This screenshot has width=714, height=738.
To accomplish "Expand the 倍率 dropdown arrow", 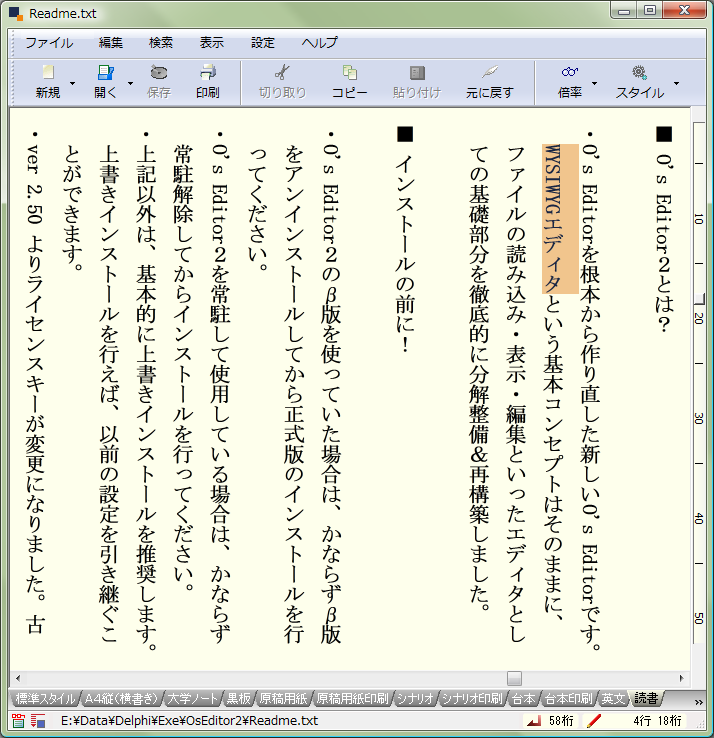I will click(594, 83).
